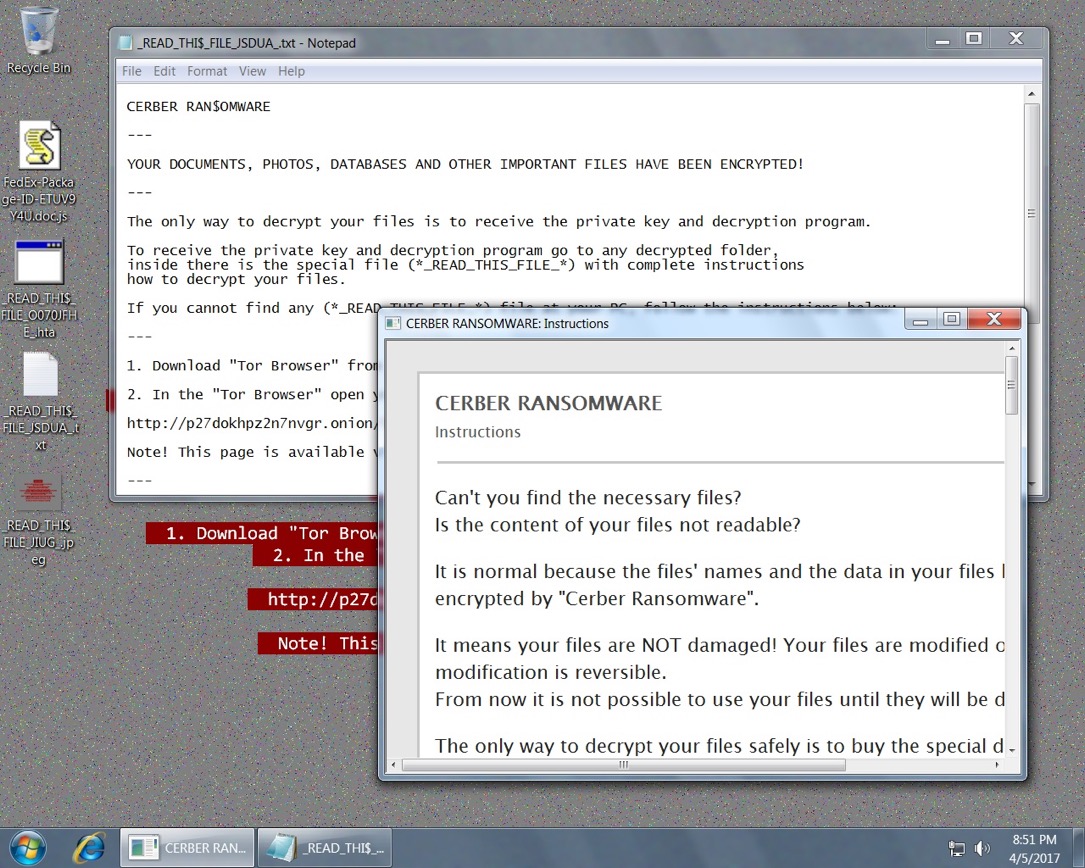Open the Notepad Format menu

pyautogui.click(x=207, y=71)
